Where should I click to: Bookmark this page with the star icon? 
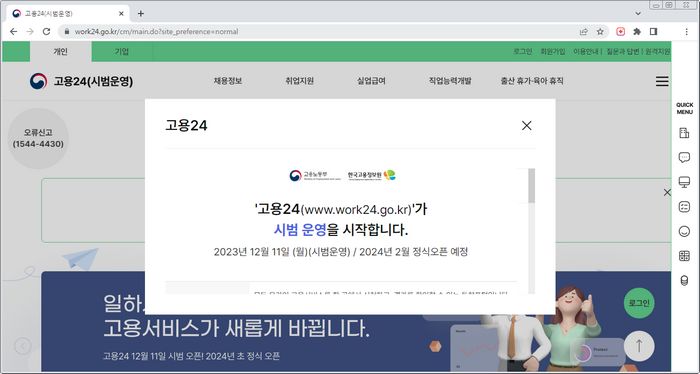(x=600, y=32)
